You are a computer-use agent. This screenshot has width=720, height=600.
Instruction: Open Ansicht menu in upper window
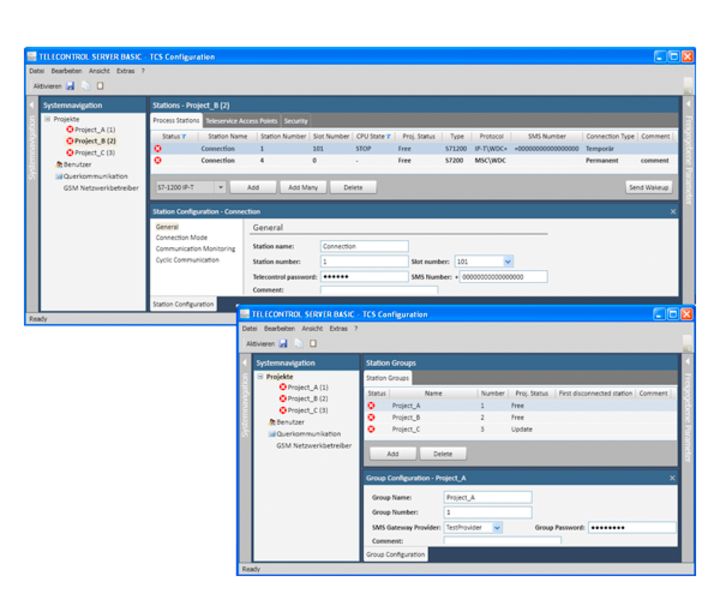99,71
